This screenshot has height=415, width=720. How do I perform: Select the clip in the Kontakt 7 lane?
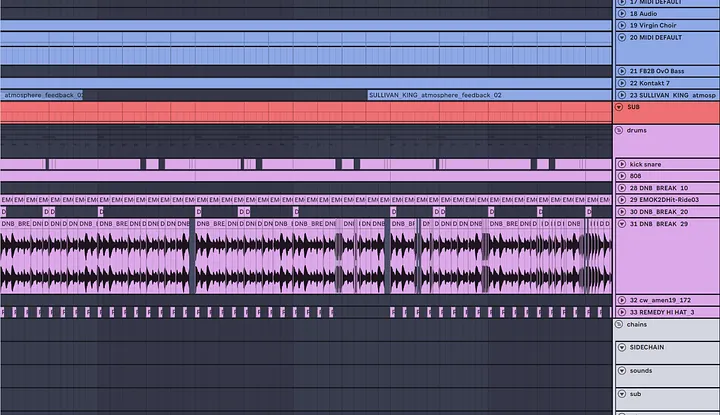(306, 83)
